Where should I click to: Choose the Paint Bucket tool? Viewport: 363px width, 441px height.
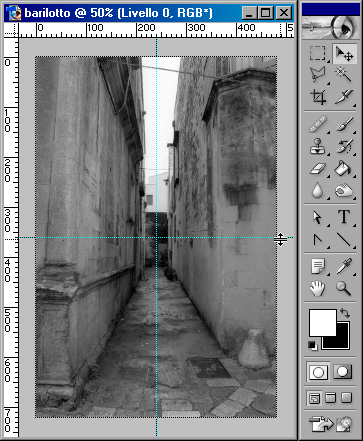(344, 169)
